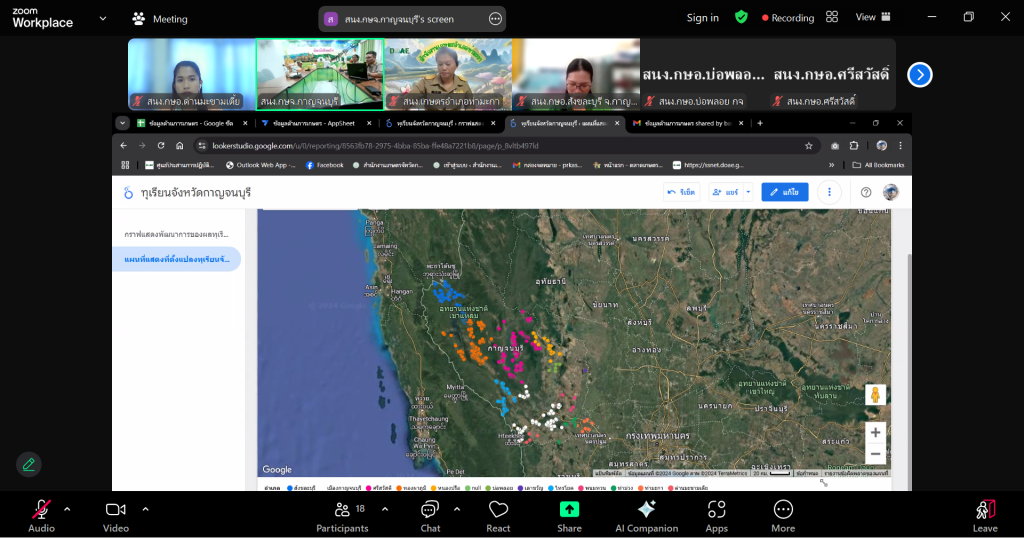Expand audio settings arrow next to Audio
The image size is (1024, 538).
(67, 509)
